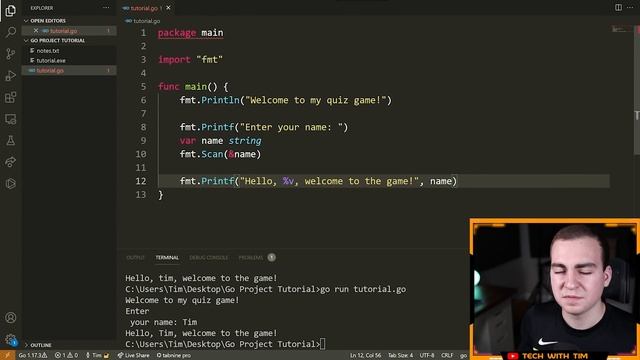Change the Tab Size: 4 setting

coord(400,355)
